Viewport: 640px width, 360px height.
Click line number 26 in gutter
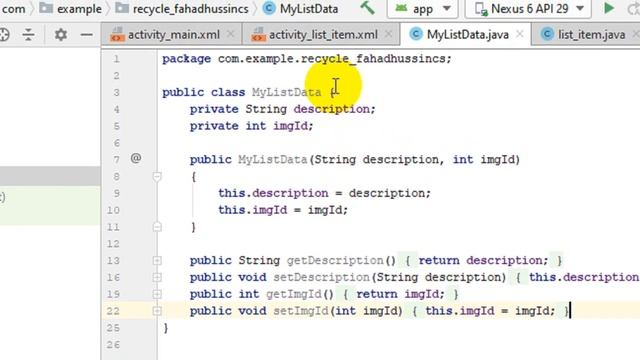coord(113,345)
